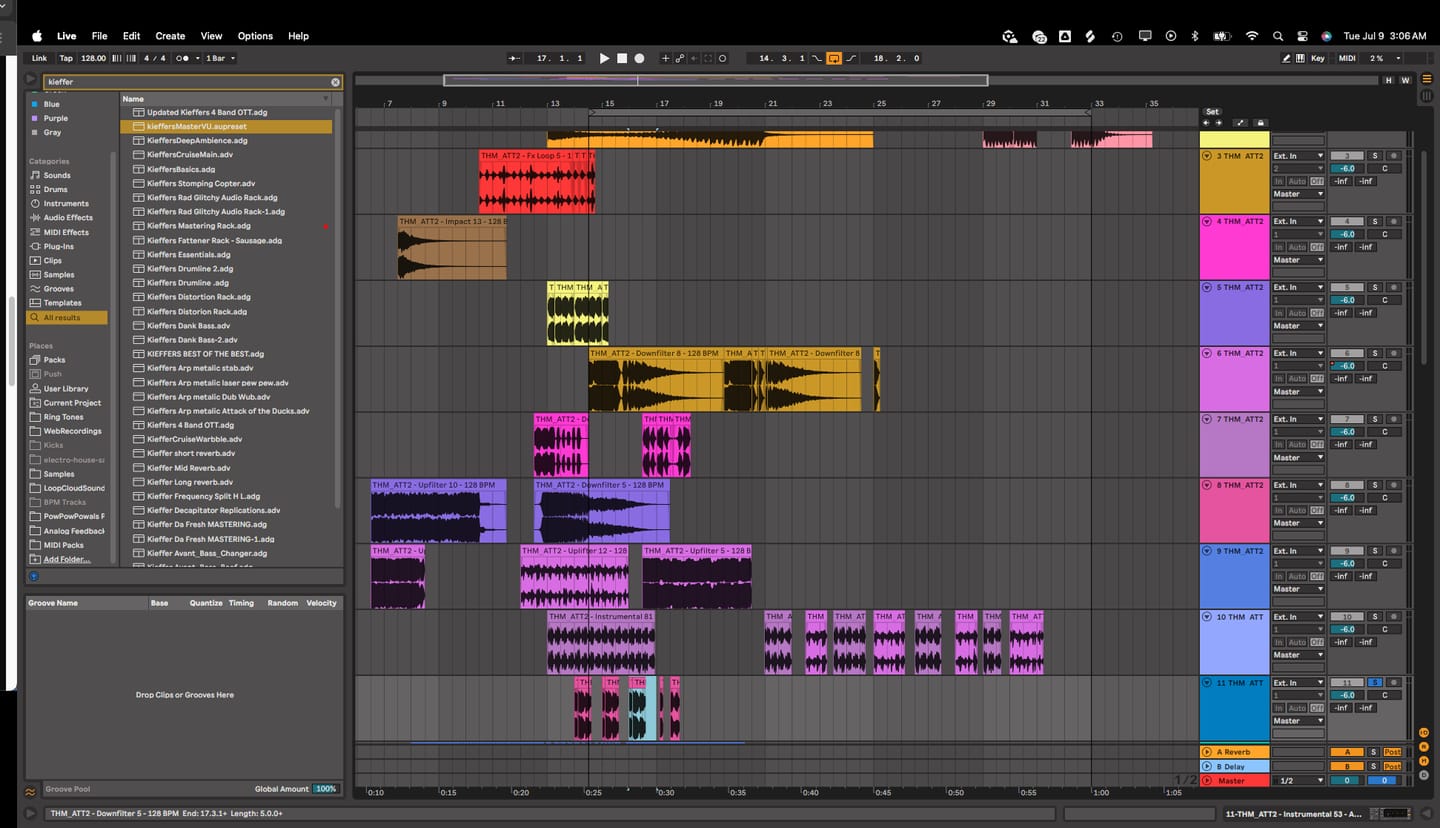Viewport: 1440px width, 828px height.
Task: Toggle the Key map mode button
Action: pyautogui.click(x=1318, y=58)
